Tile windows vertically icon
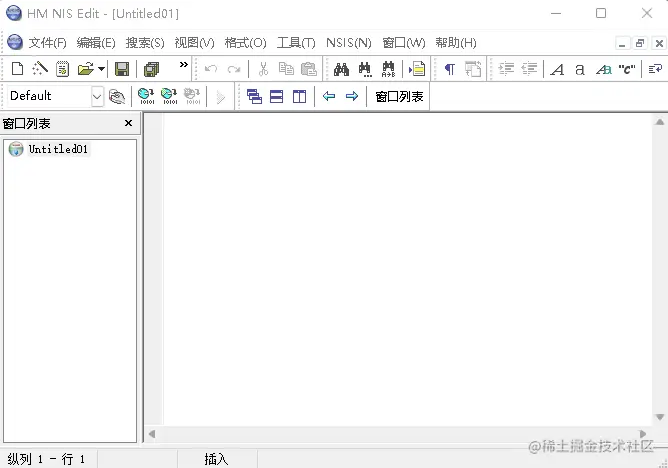This screenshot has height=468, width=668. 299,97
